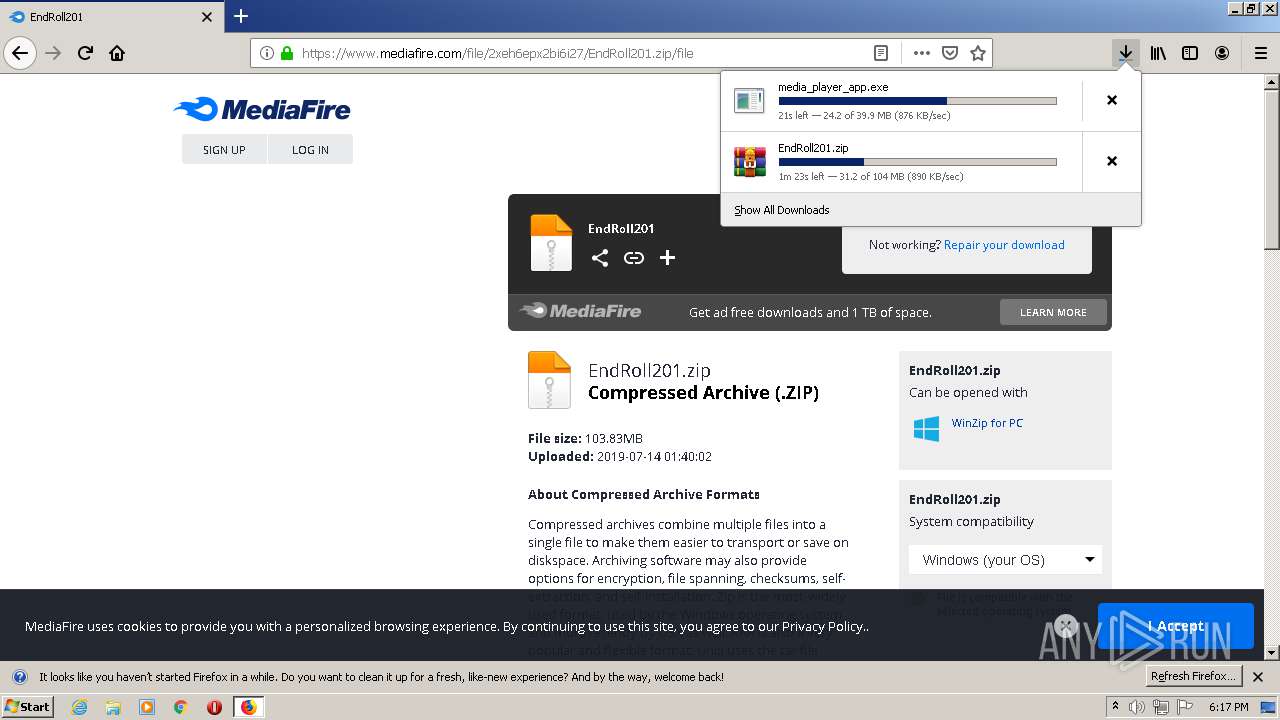Click the orange EndRoll201.zip file icon
This screenshot has width=1280, height=720.
point(549,380)
